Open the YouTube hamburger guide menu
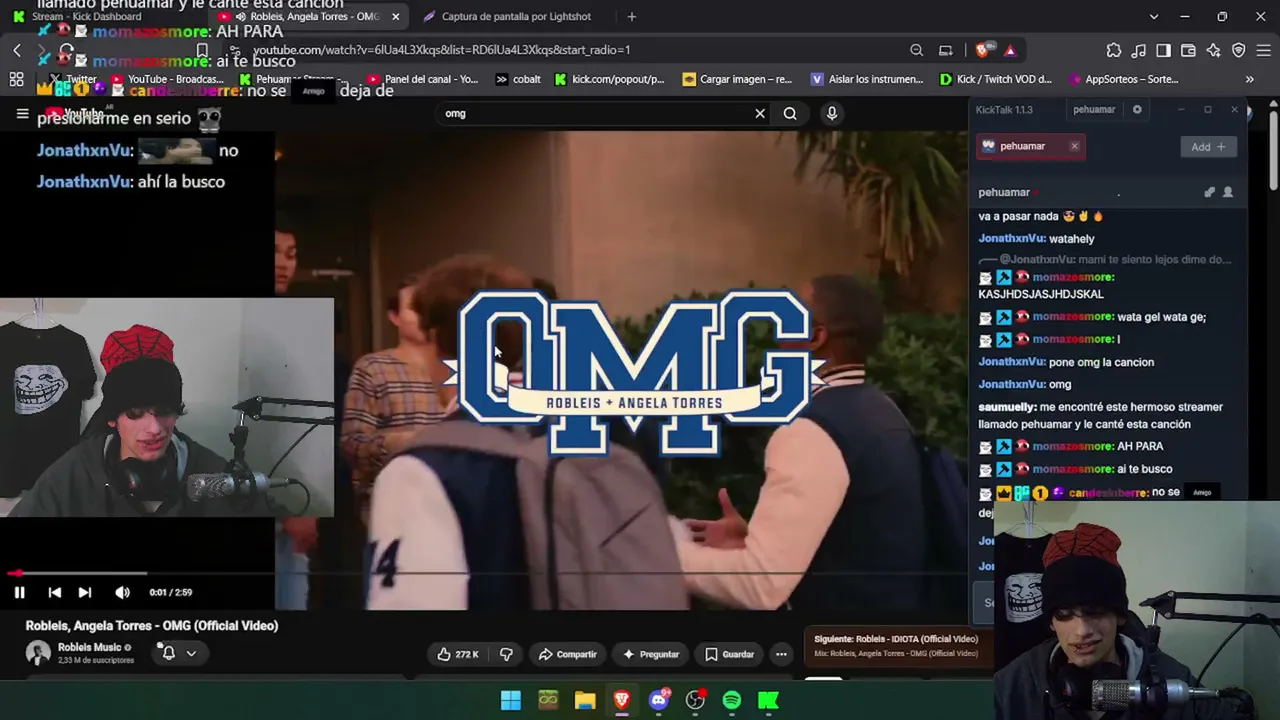1280x720 pixels. pos(22,114)
